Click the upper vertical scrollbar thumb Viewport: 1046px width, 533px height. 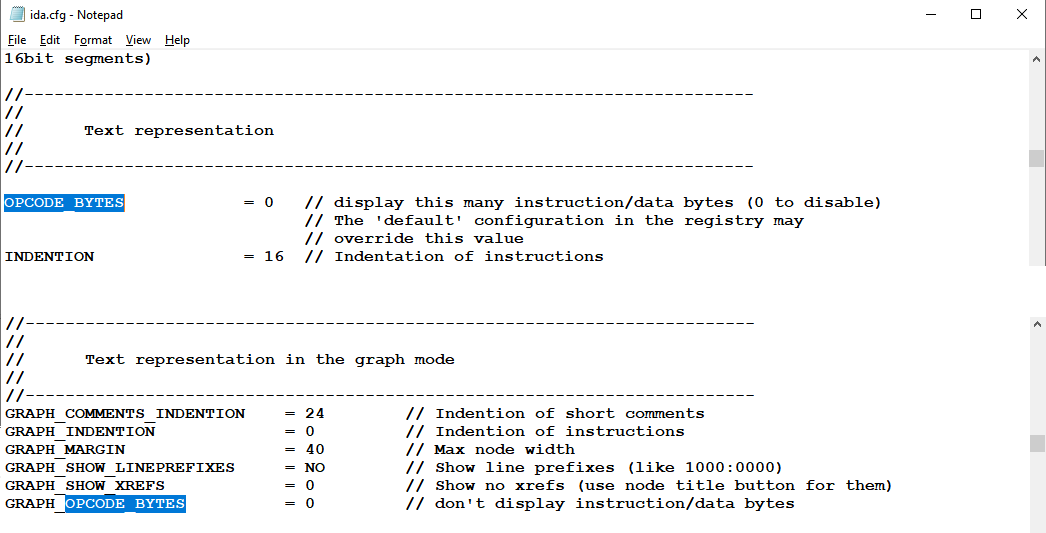1036,158
